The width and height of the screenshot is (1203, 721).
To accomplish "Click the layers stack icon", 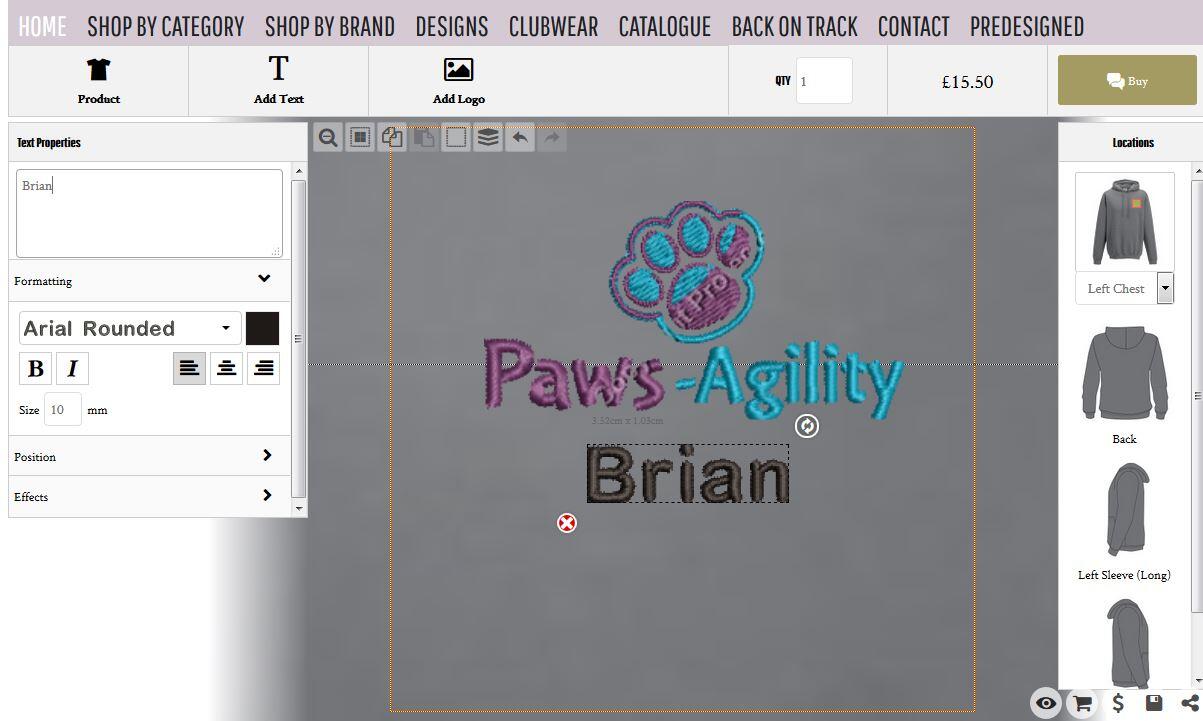I will coord(488,138).
